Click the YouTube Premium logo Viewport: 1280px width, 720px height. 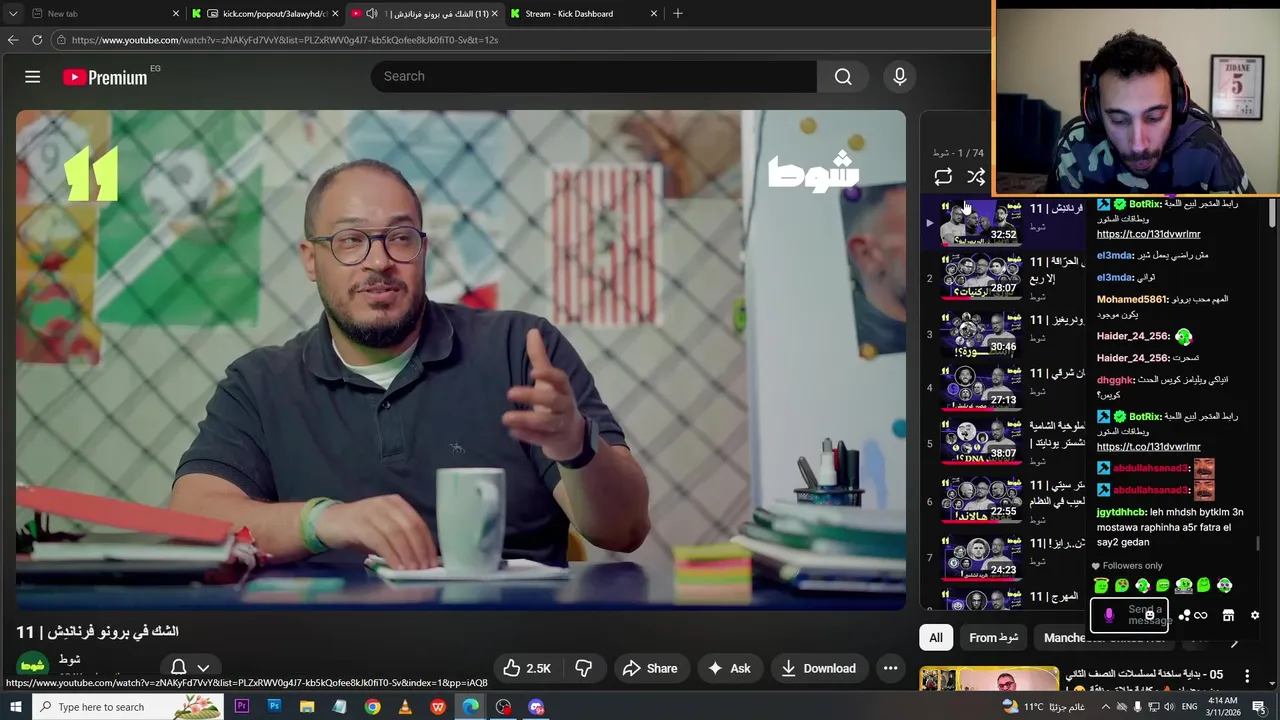pos(105,77)
